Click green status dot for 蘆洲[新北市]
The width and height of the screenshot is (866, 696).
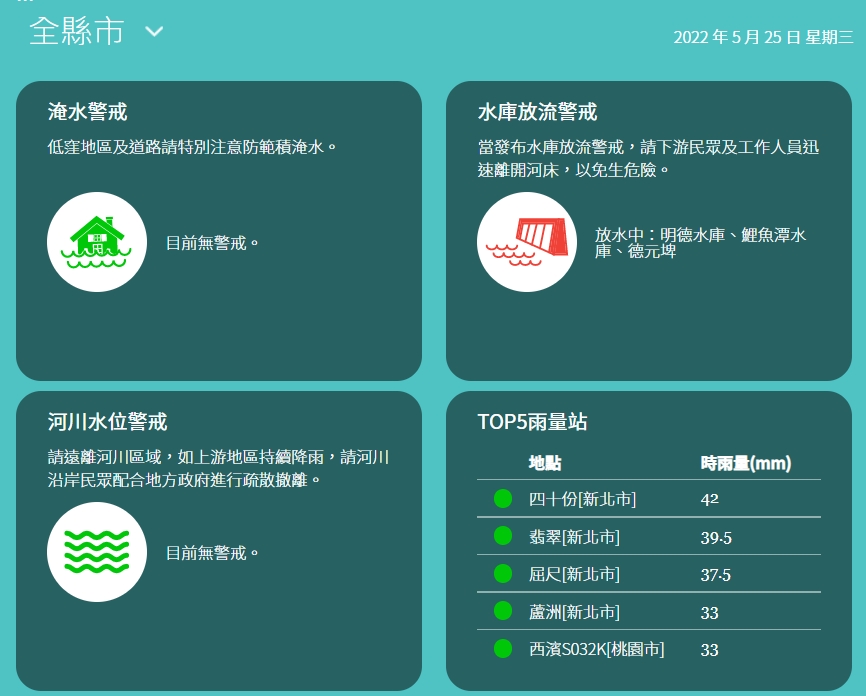click(503, 611)
